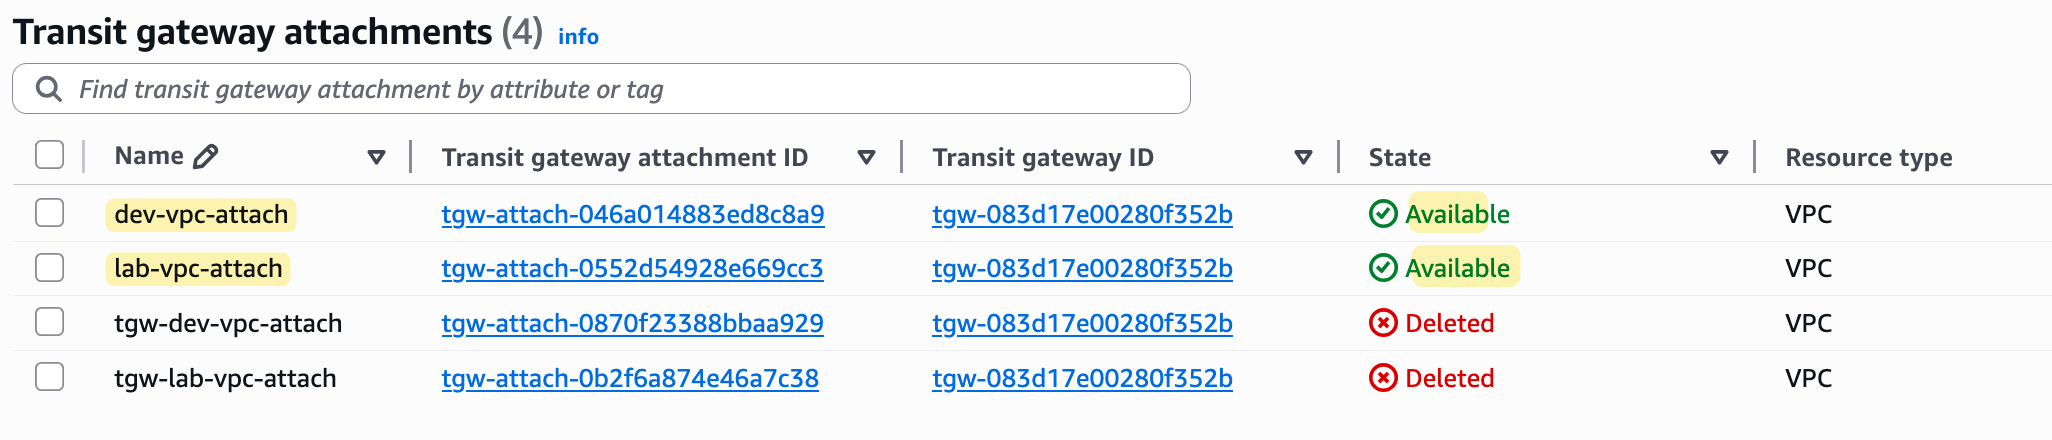Image resolution: width=2052 pixels, height=440 pixels.
Task: Click the magnifier search icon
Action: [x=48, y=89]
